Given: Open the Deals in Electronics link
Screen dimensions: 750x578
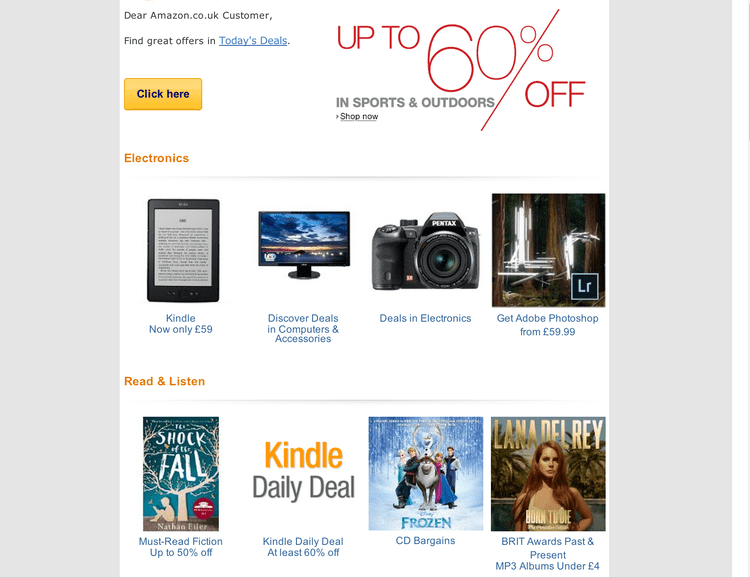Looking at the screenshot, I should [x=425, y=318].
